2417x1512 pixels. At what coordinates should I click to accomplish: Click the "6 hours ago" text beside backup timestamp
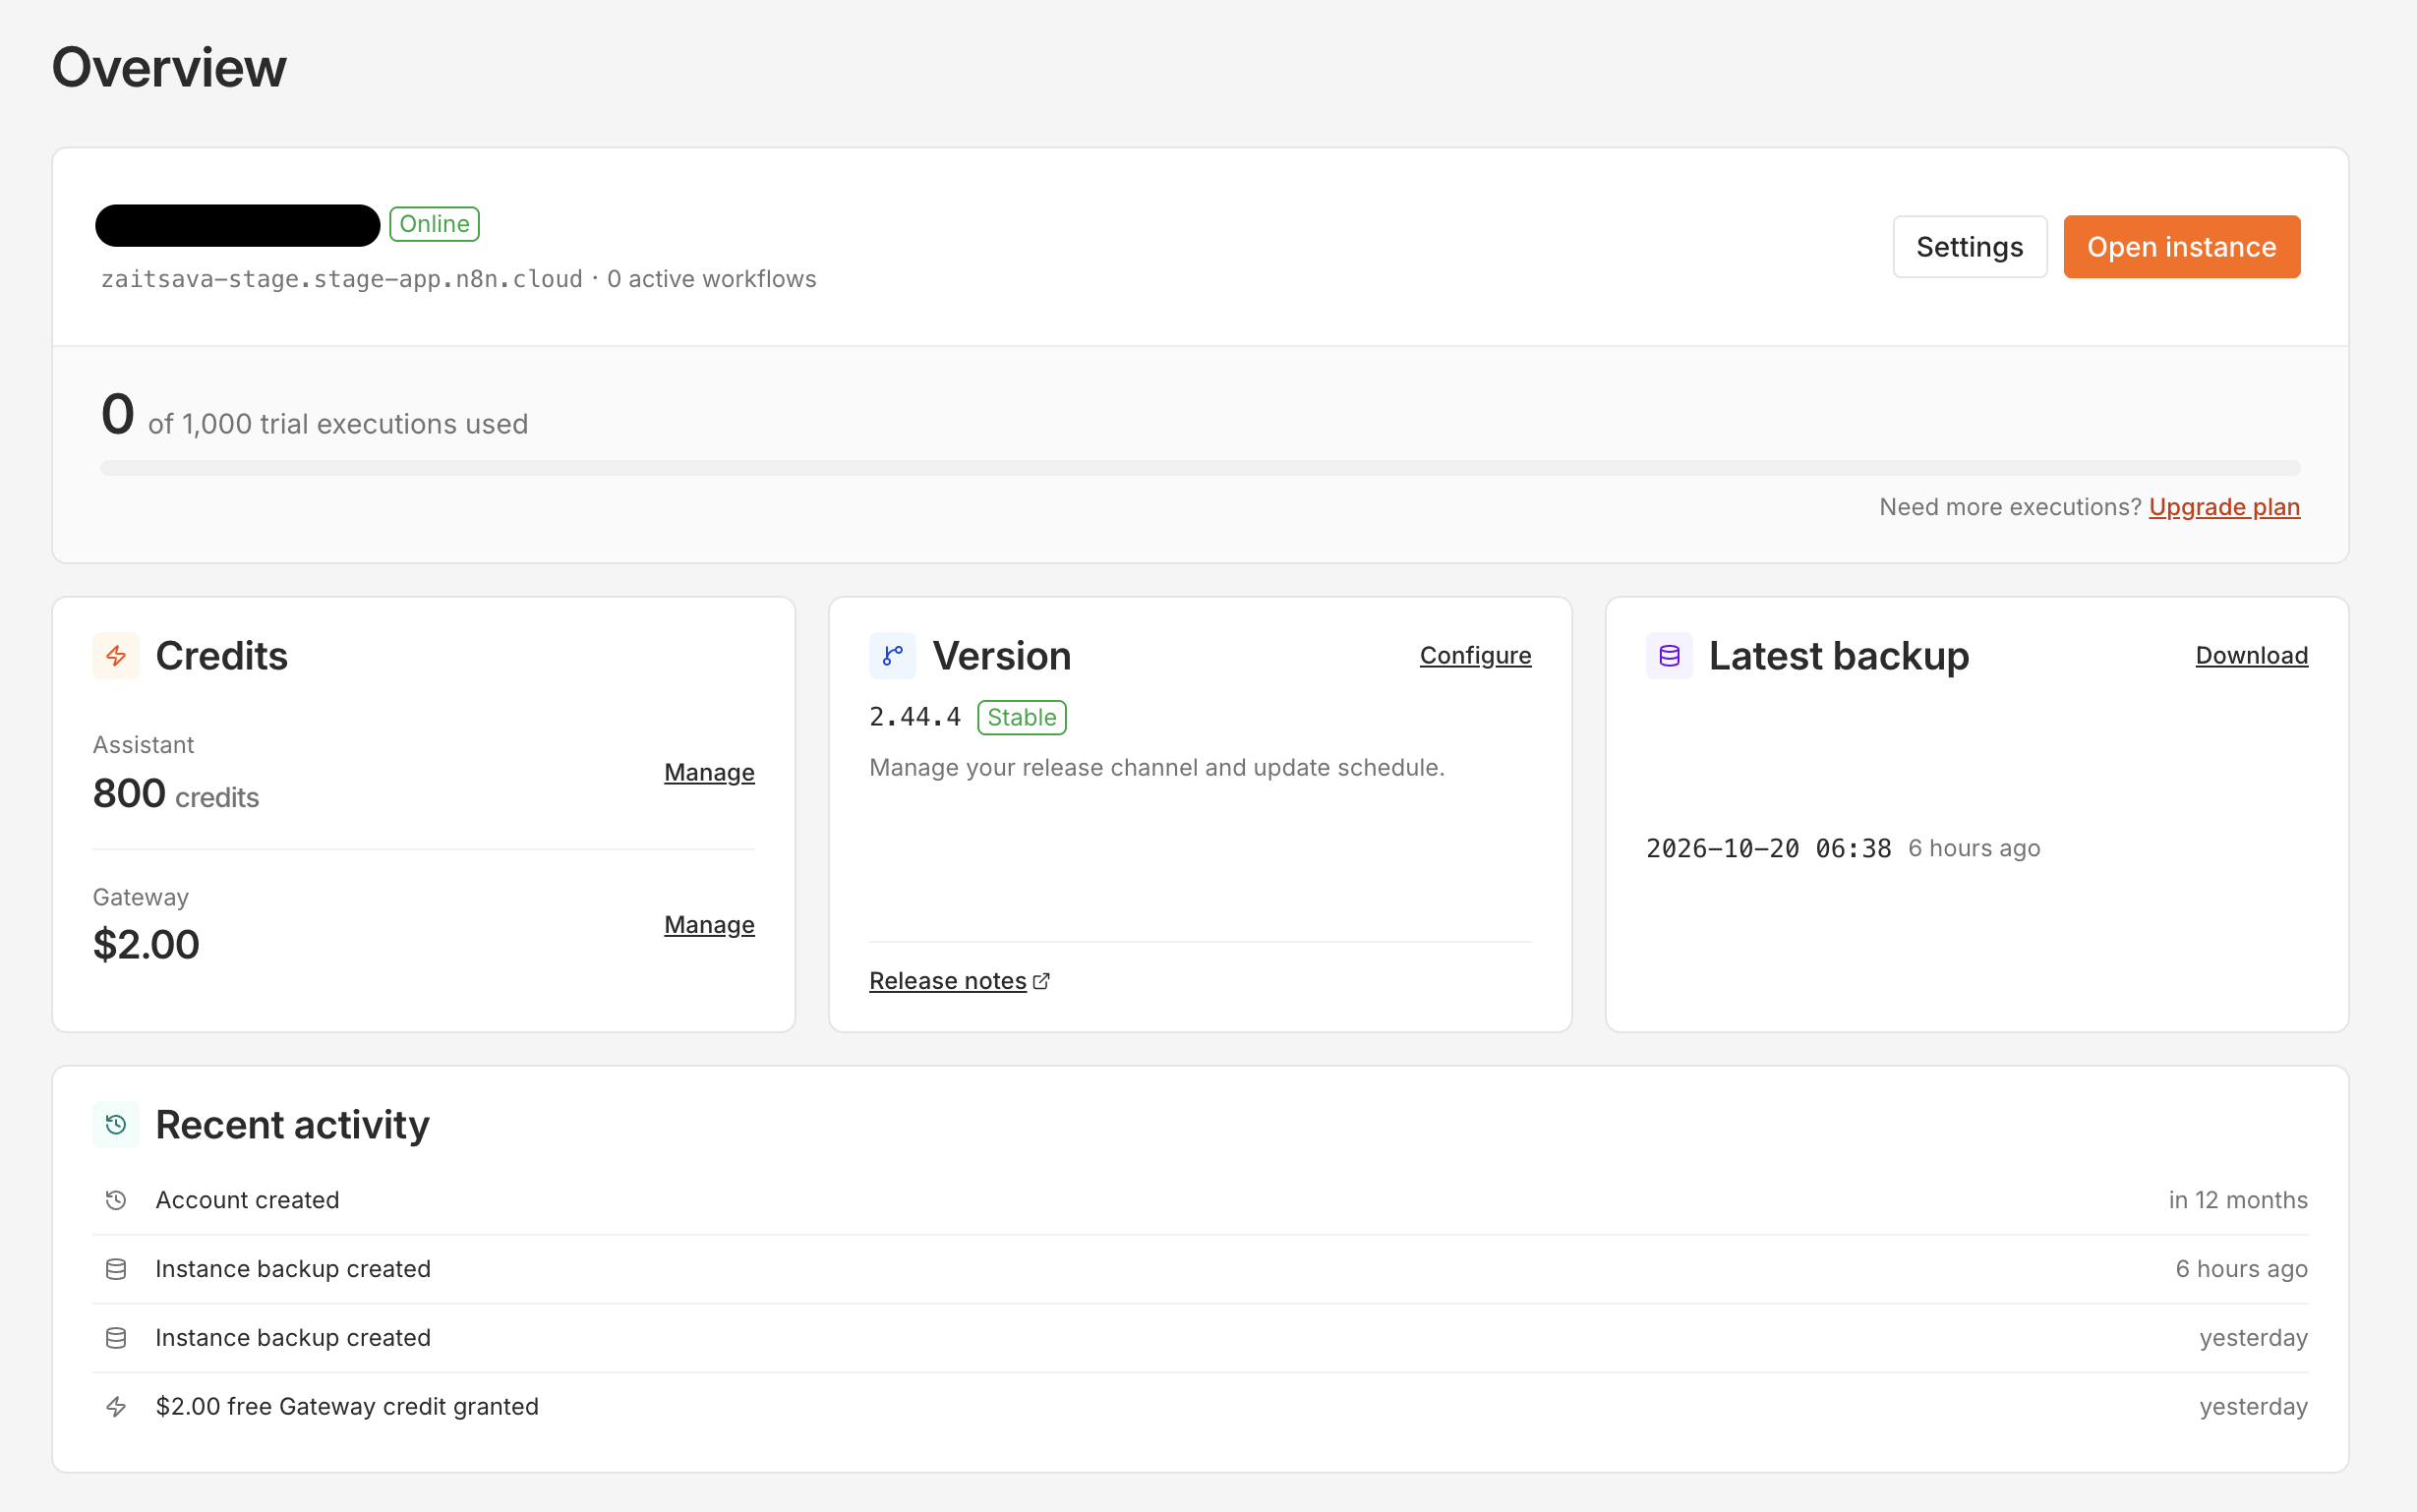click(1974, 849)
